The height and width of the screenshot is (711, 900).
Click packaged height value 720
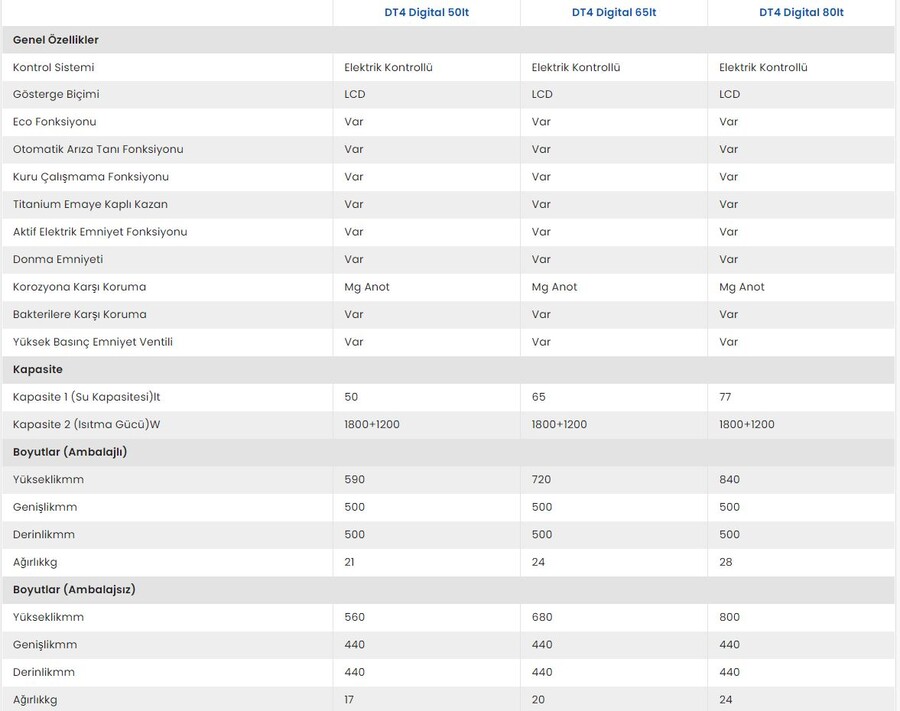(541, 480)
